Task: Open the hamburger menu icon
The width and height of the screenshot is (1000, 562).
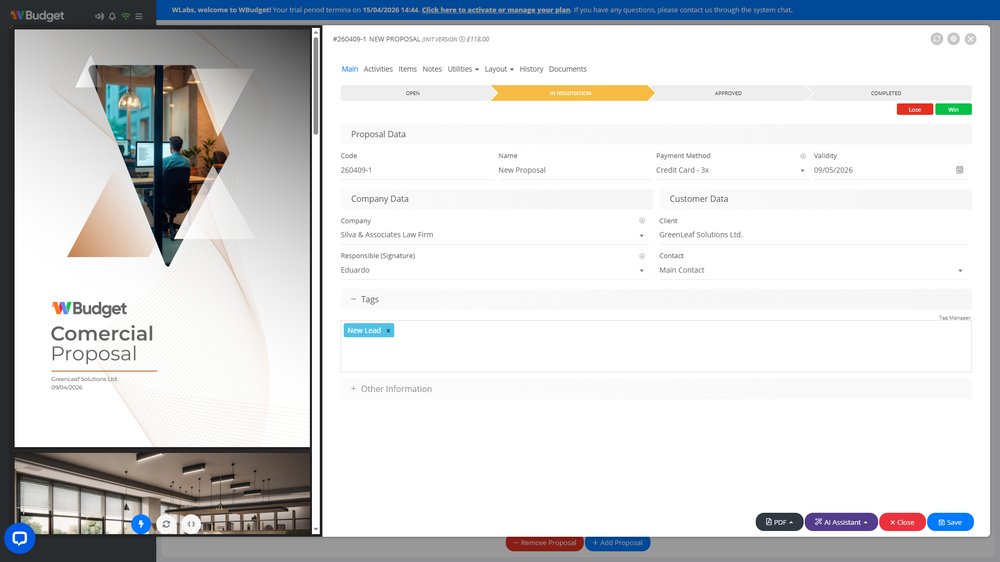Action: coord(139,16)
